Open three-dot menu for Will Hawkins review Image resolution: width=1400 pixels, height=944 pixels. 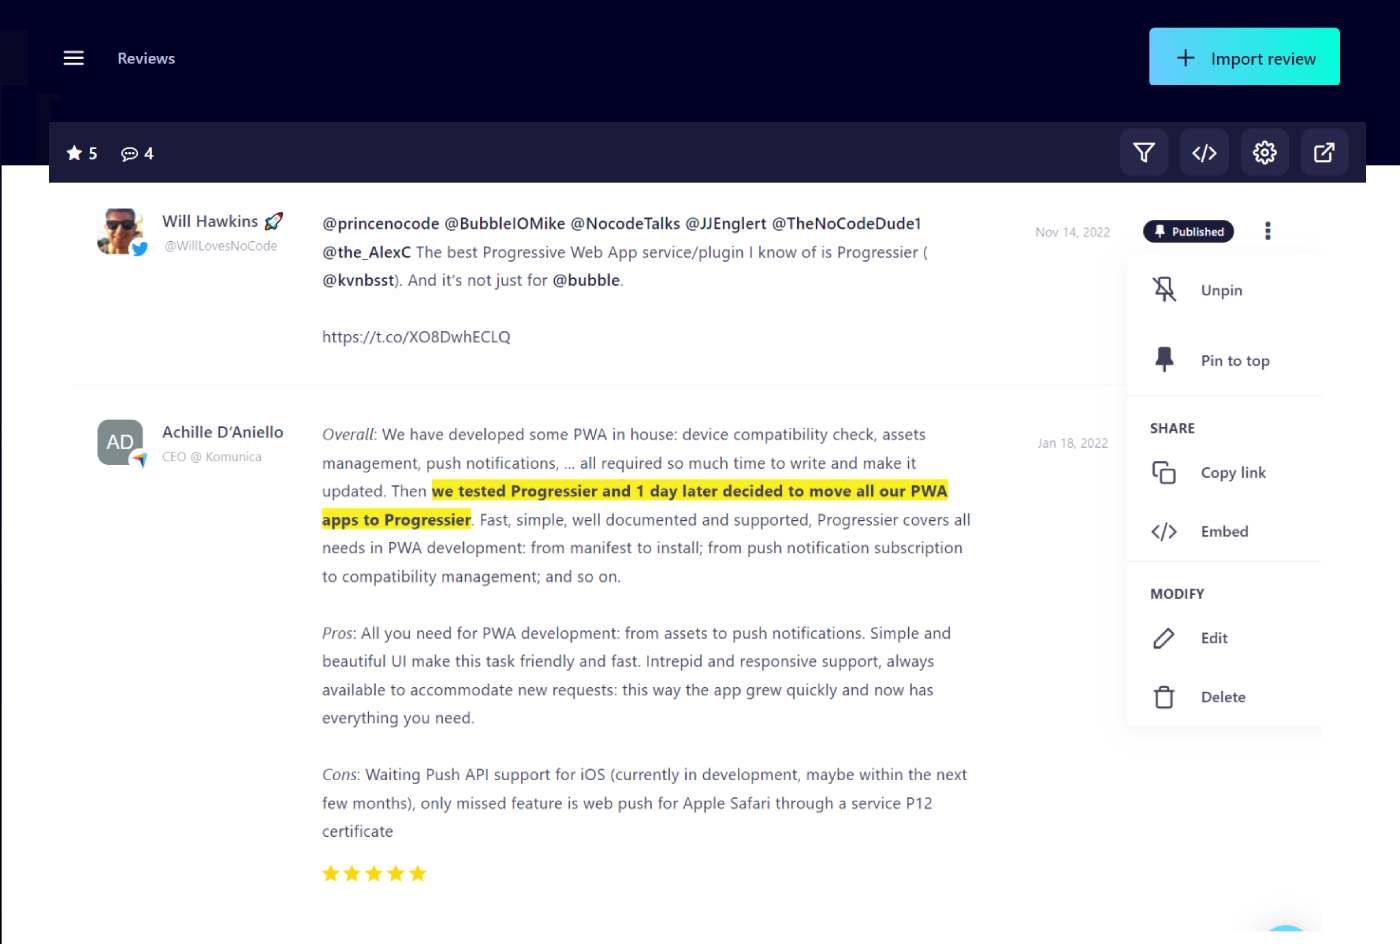1268,231
